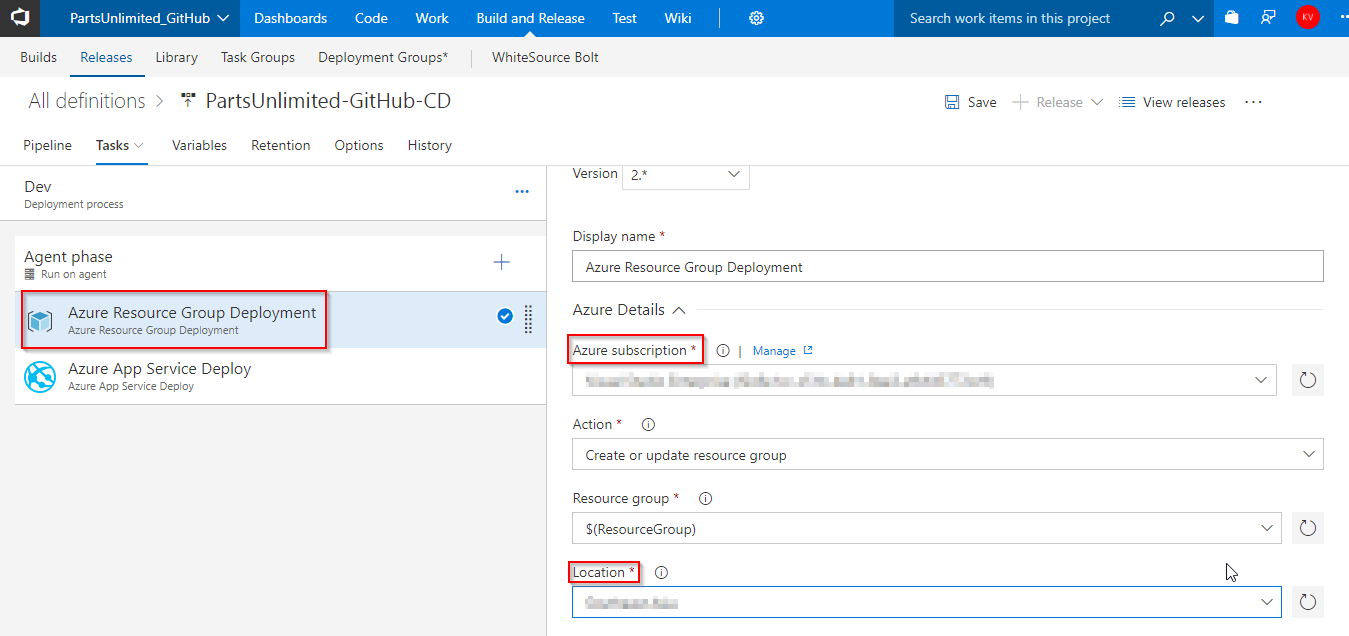1349x636 pixels.
Task: Open the settings gear in top navigation
Action: (x=757, y=18)
